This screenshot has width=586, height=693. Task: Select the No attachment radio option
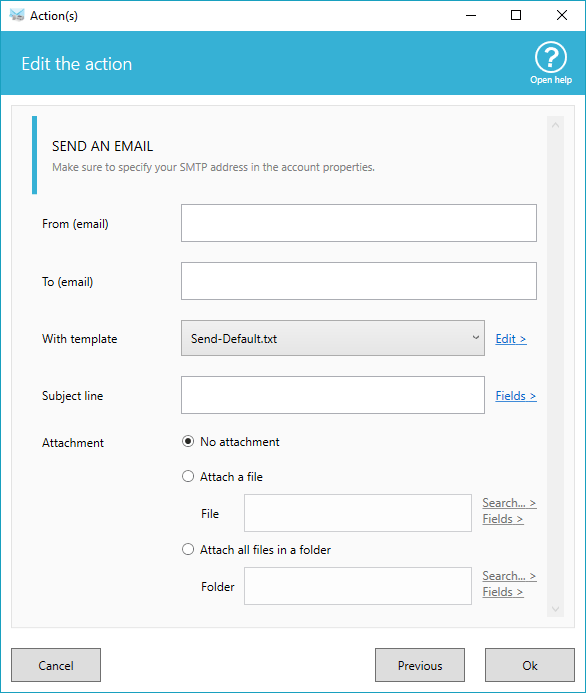pyautogui.click(x=188, y=442)
